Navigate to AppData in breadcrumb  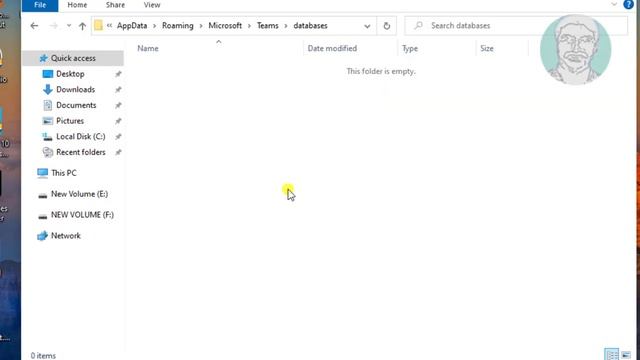point(132,25)
